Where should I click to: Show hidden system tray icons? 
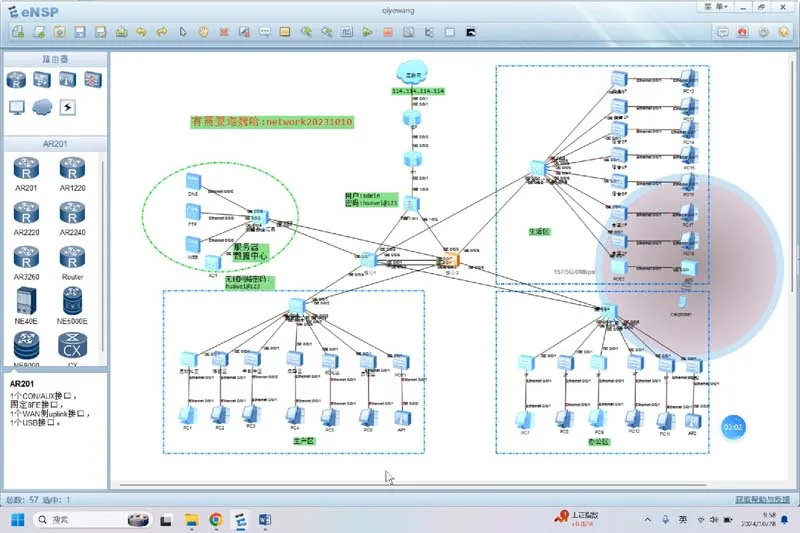(x=645, y=520)
